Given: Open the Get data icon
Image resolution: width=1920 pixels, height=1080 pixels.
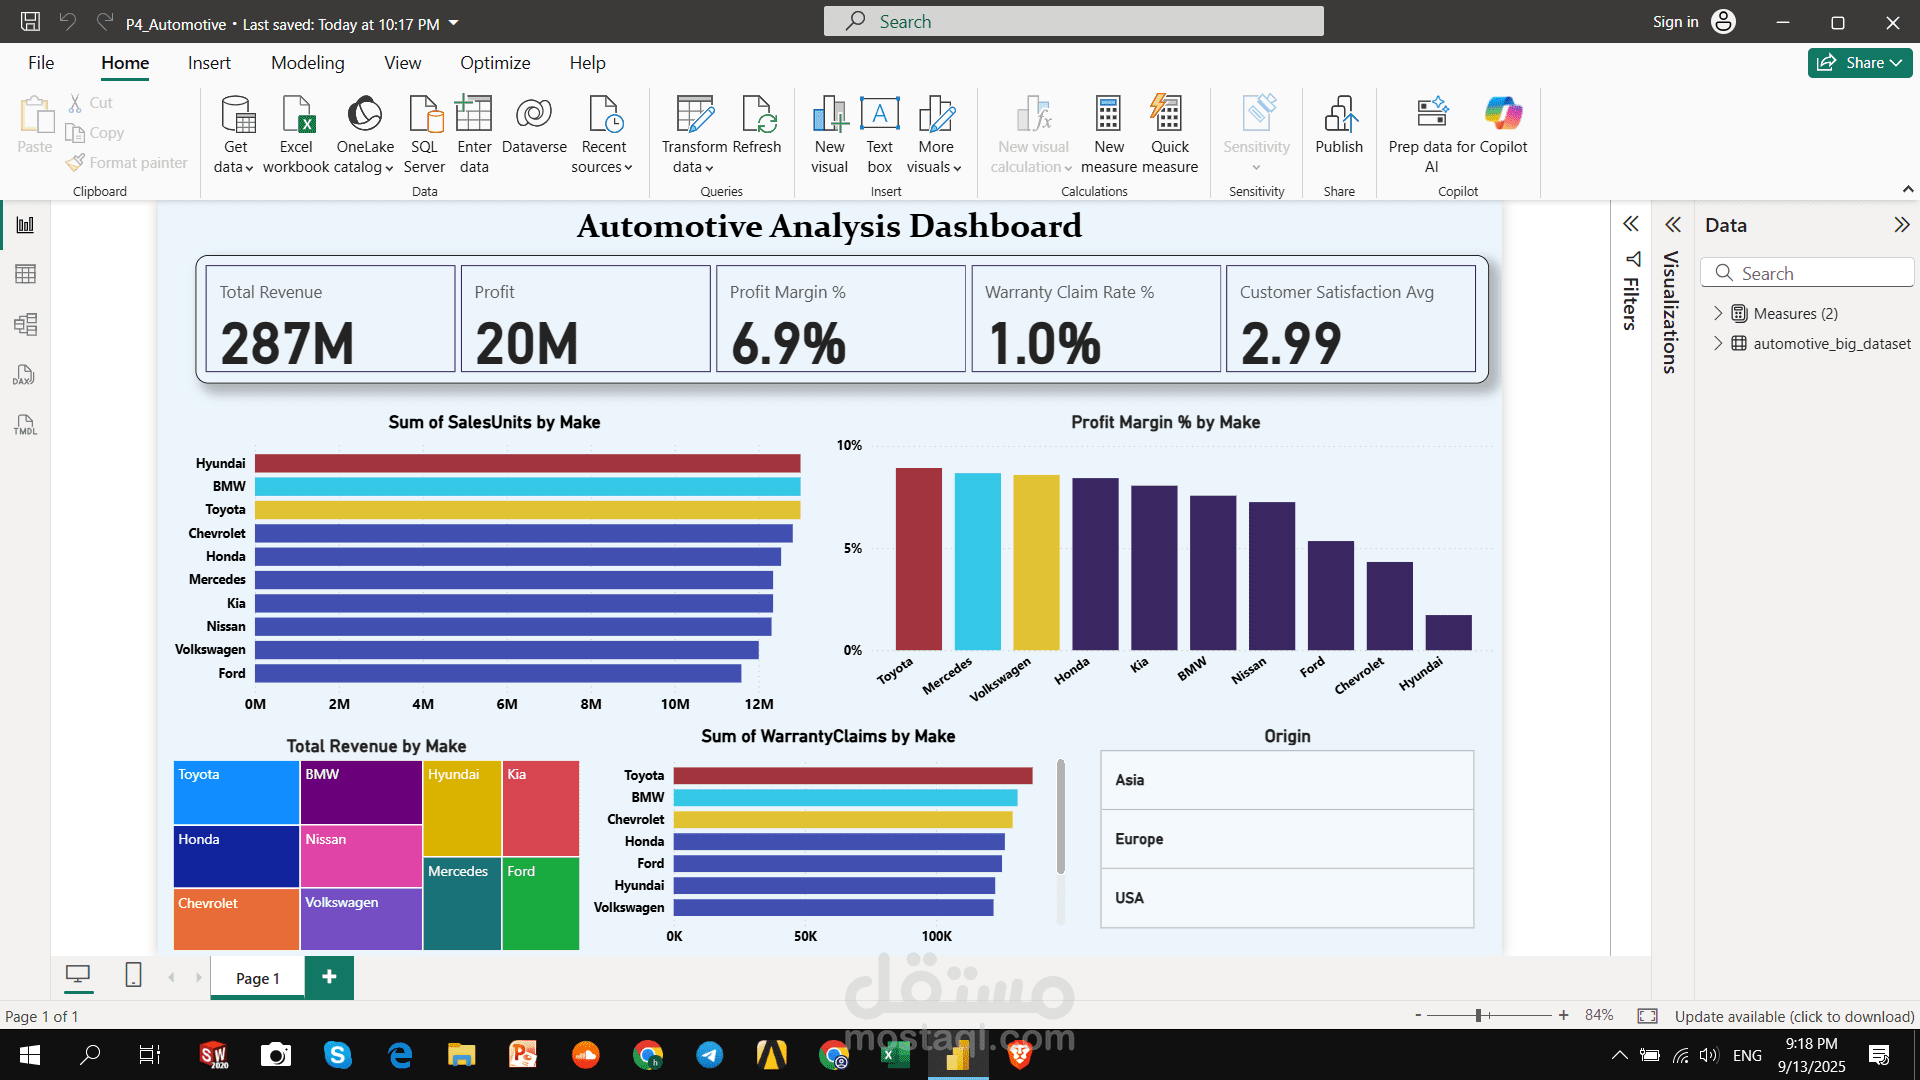Looking at the screenshot, I should [236, 116].
